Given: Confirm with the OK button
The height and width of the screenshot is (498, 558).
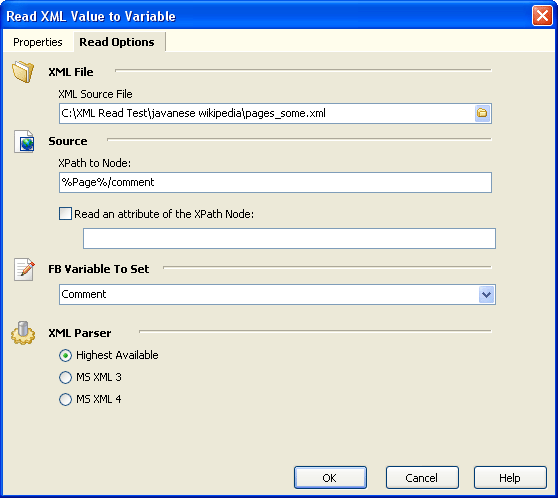Looking at the screenshot, I should click(x=330, y=478).
